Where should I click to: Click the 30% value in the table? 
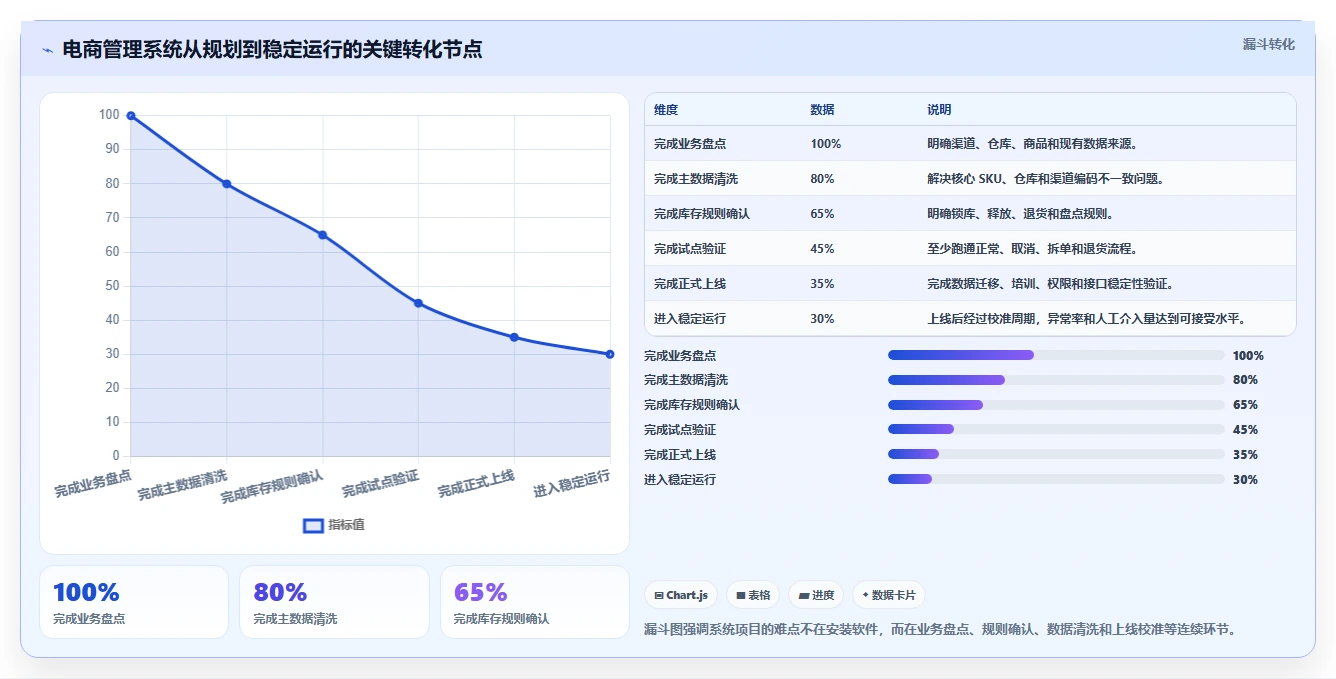click(x=822, y=319)
